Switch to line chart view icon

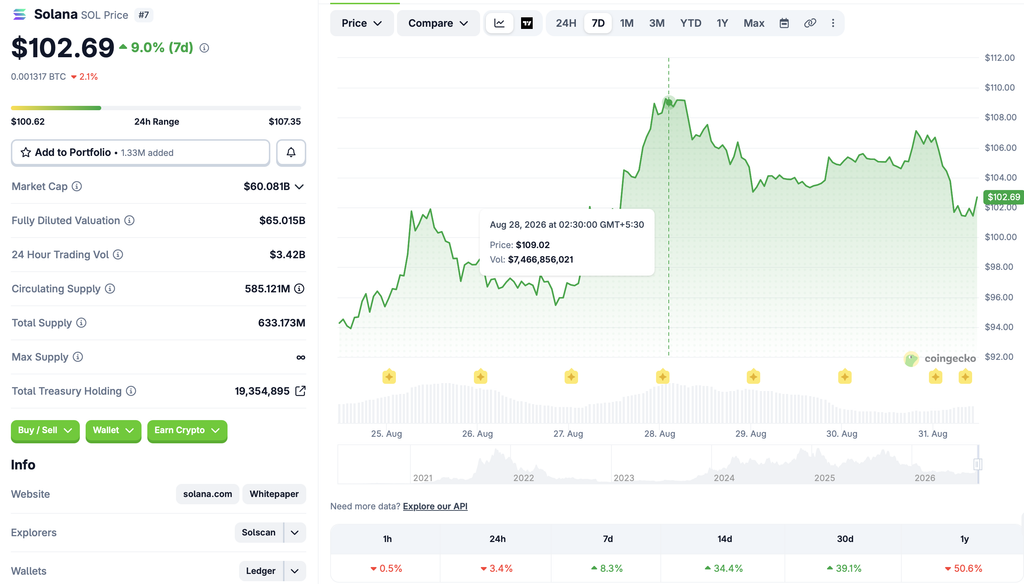point(499,23)
